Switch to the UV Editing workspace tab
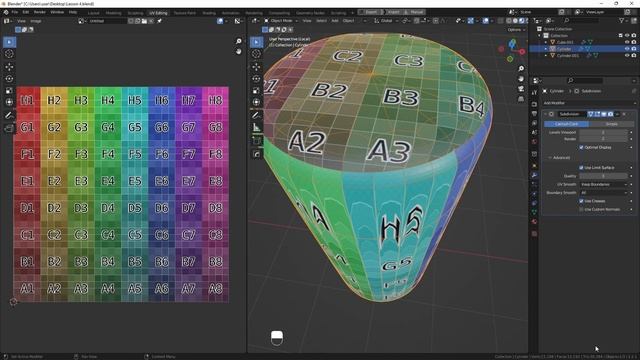640x360 pixels. [x=158, y=13]
